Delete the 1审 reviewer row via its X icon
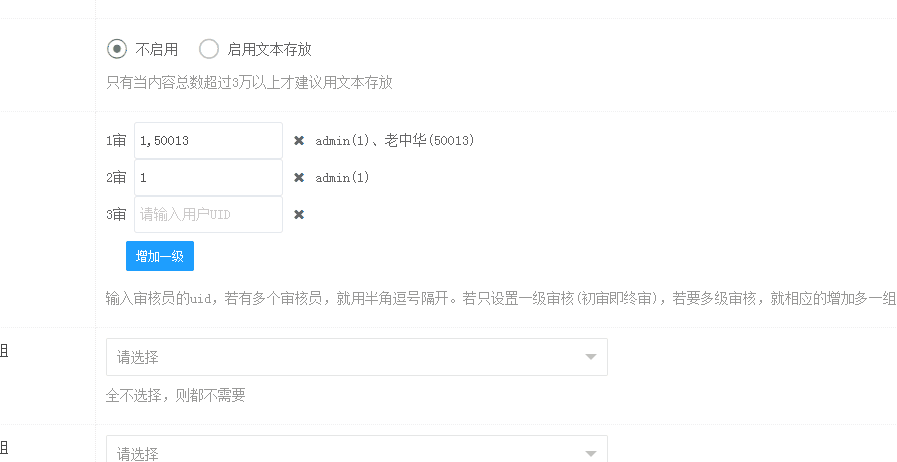 [299, 141]
